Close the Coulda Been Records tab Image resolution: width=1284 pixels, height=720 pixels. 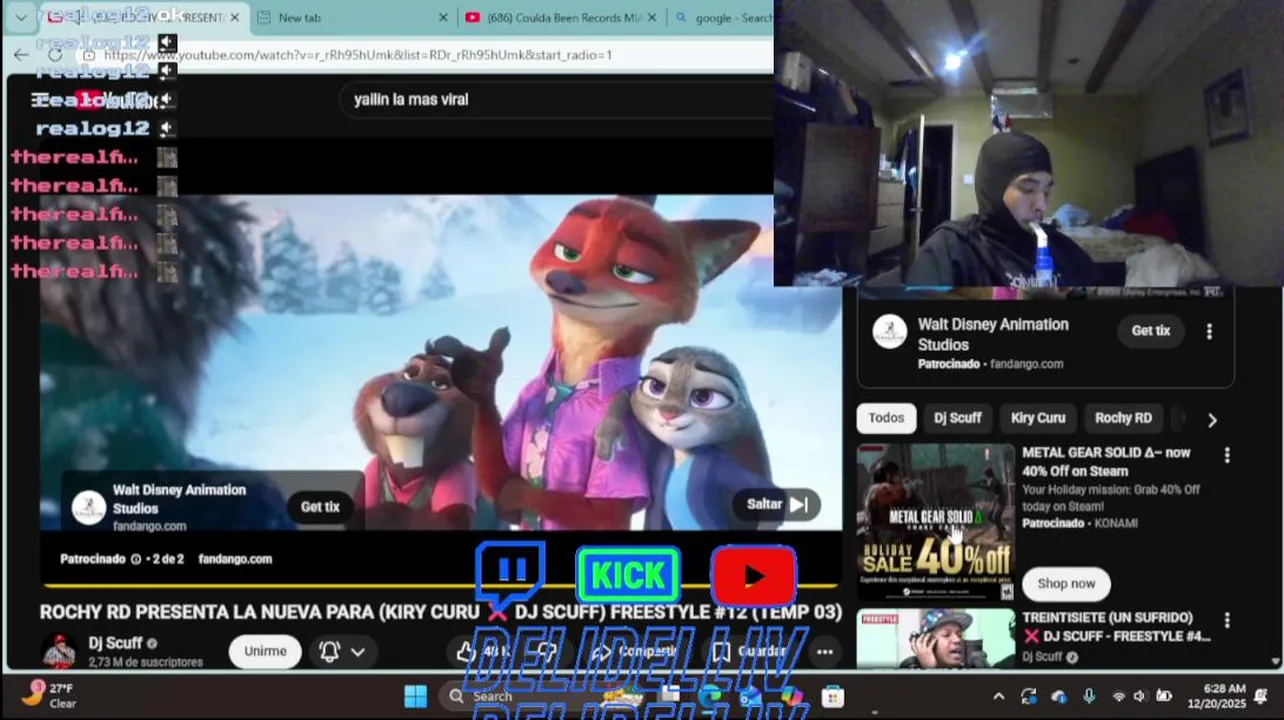(652, 18)
